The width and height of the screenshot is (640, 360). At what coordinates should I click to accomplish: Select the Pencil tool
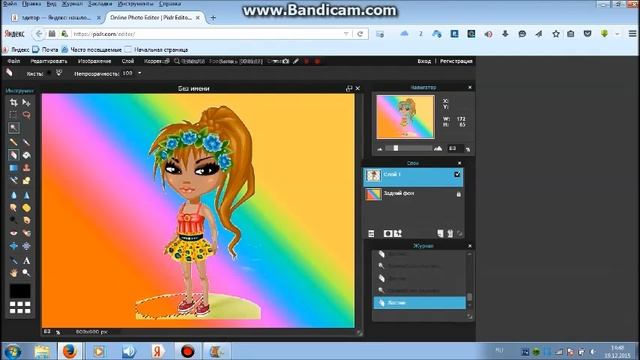[13, 142]
